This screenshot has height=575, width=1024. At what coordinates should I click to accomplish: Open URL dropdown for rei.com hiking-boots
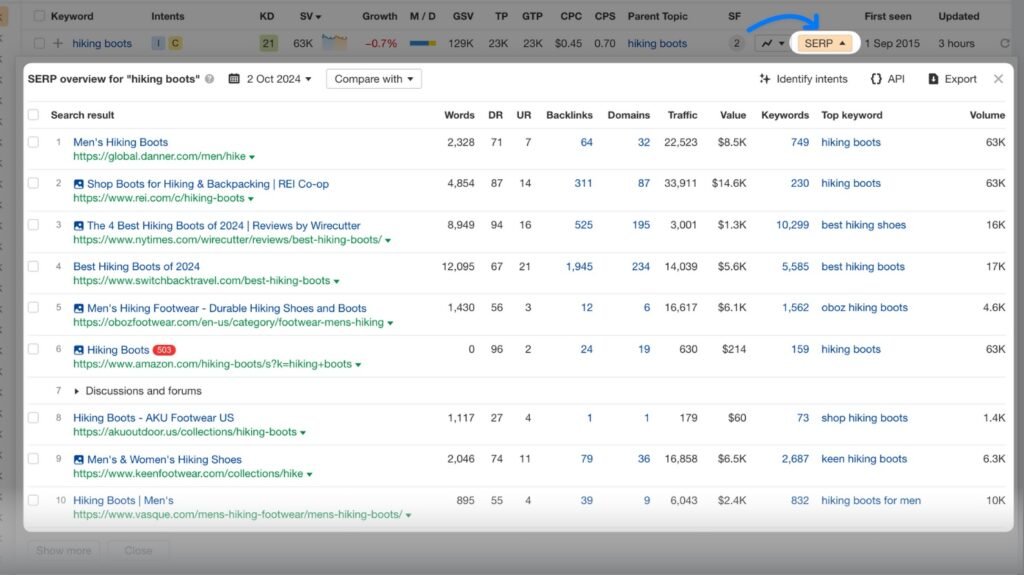[x=251, y=199]
